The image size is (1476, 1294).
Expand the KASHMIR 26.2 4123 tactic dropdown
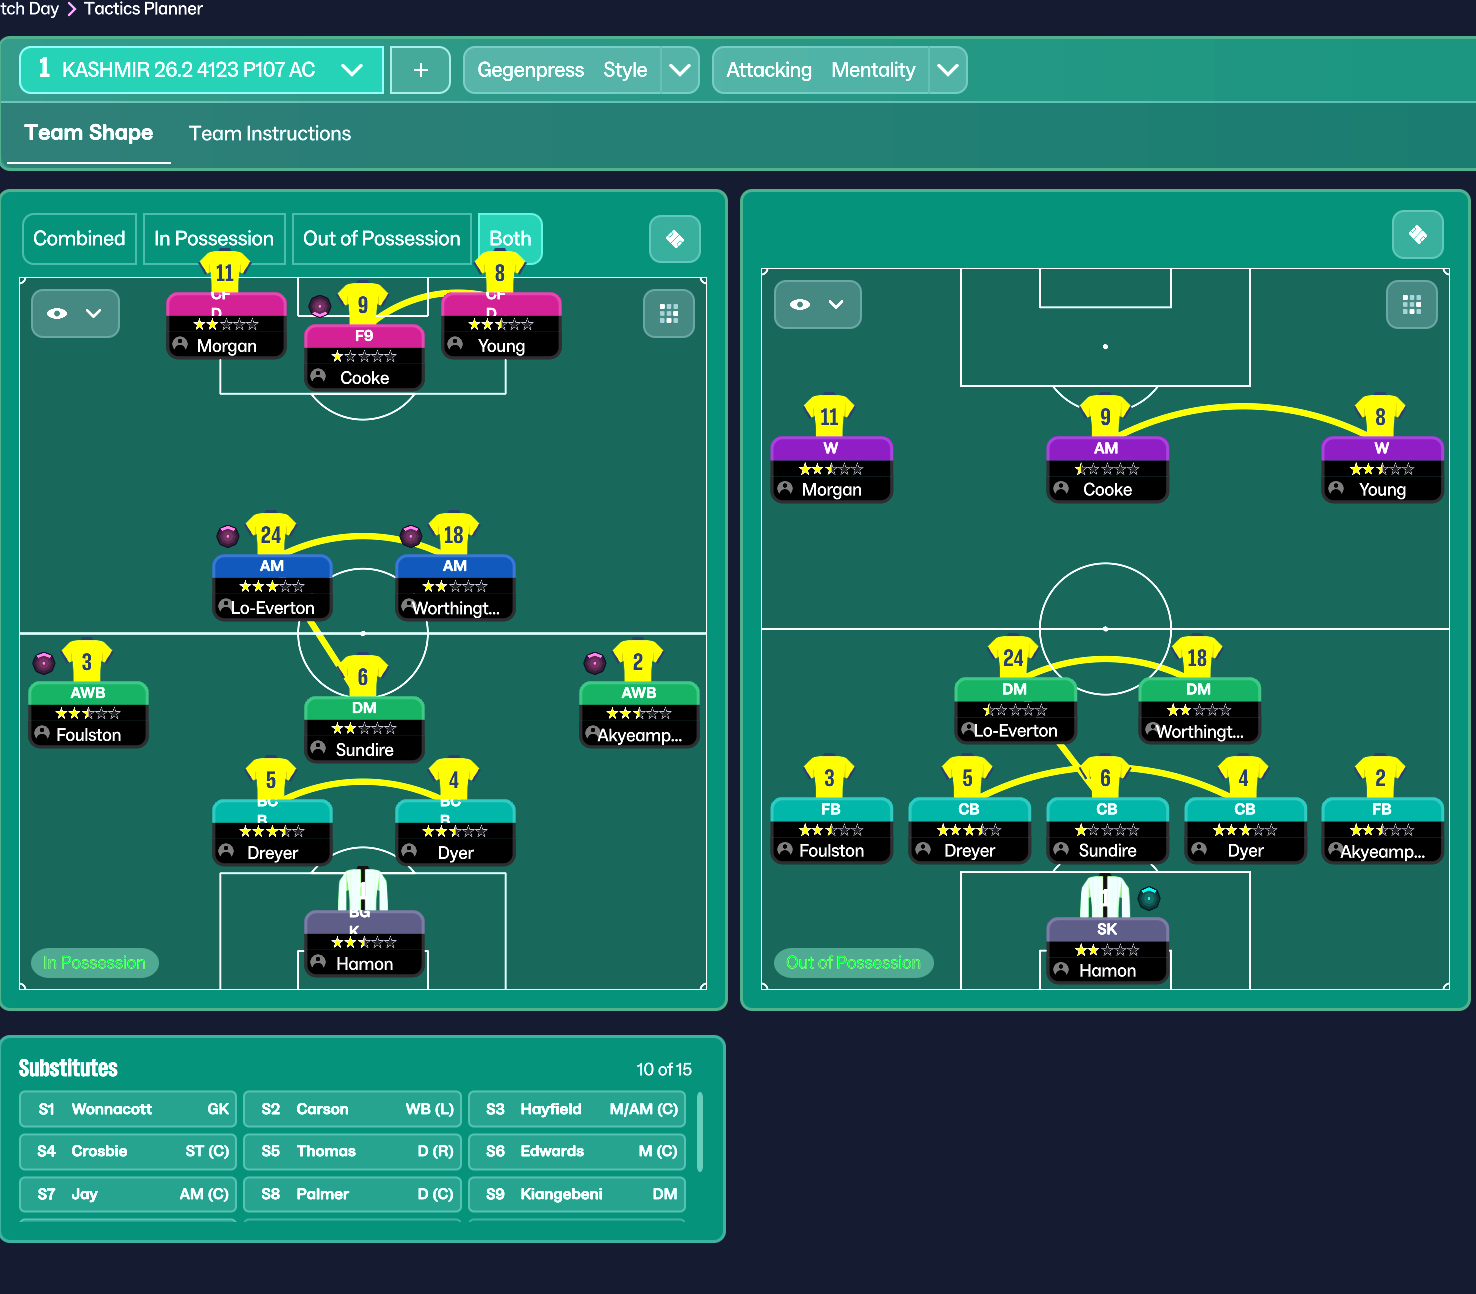351,70
